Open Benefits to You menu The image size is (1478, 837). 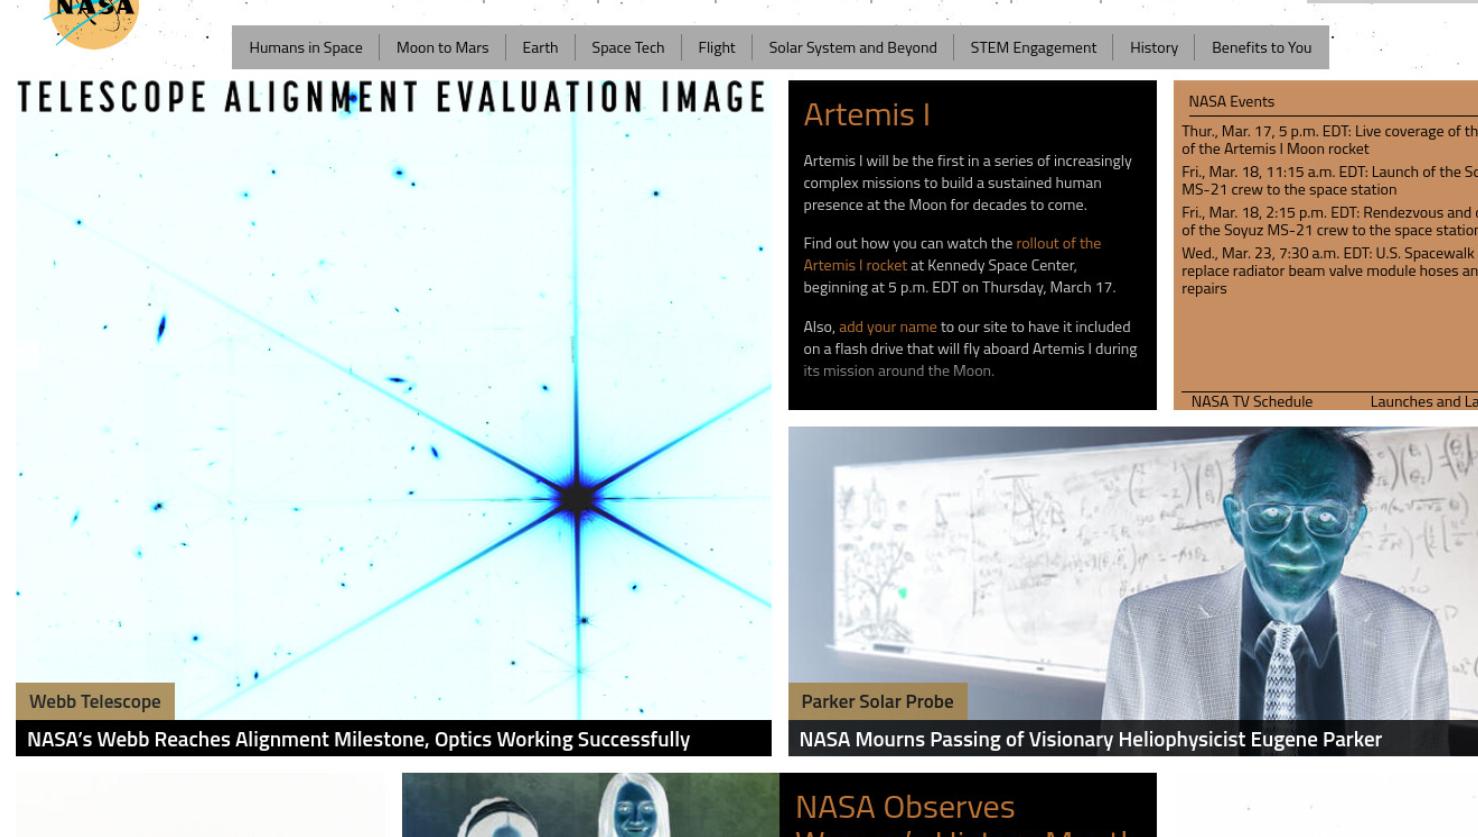(x=1261, y=47)
